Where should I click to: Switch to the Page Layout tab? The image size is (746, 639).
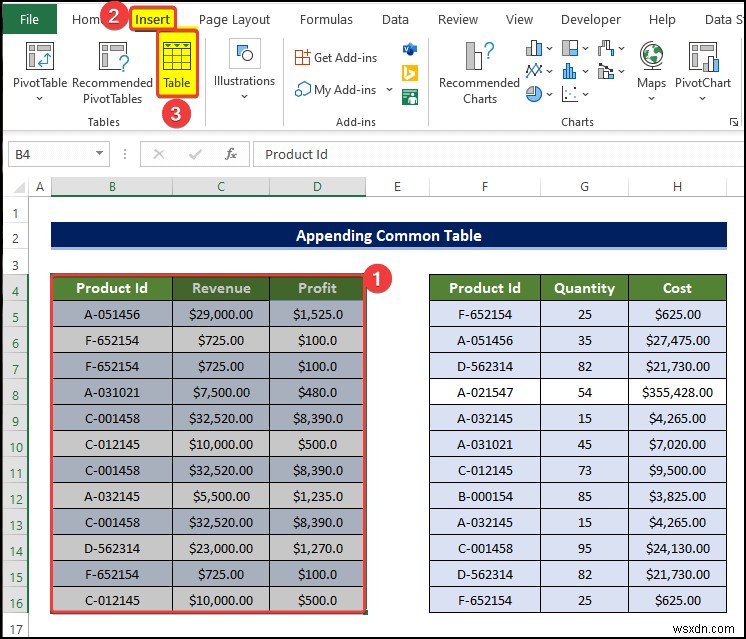point(234,20)
